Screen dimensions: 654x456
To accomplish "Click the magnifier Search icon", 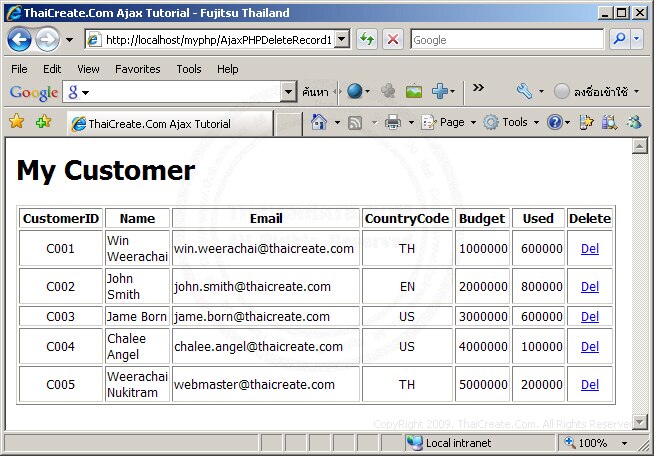I will 619,40.
